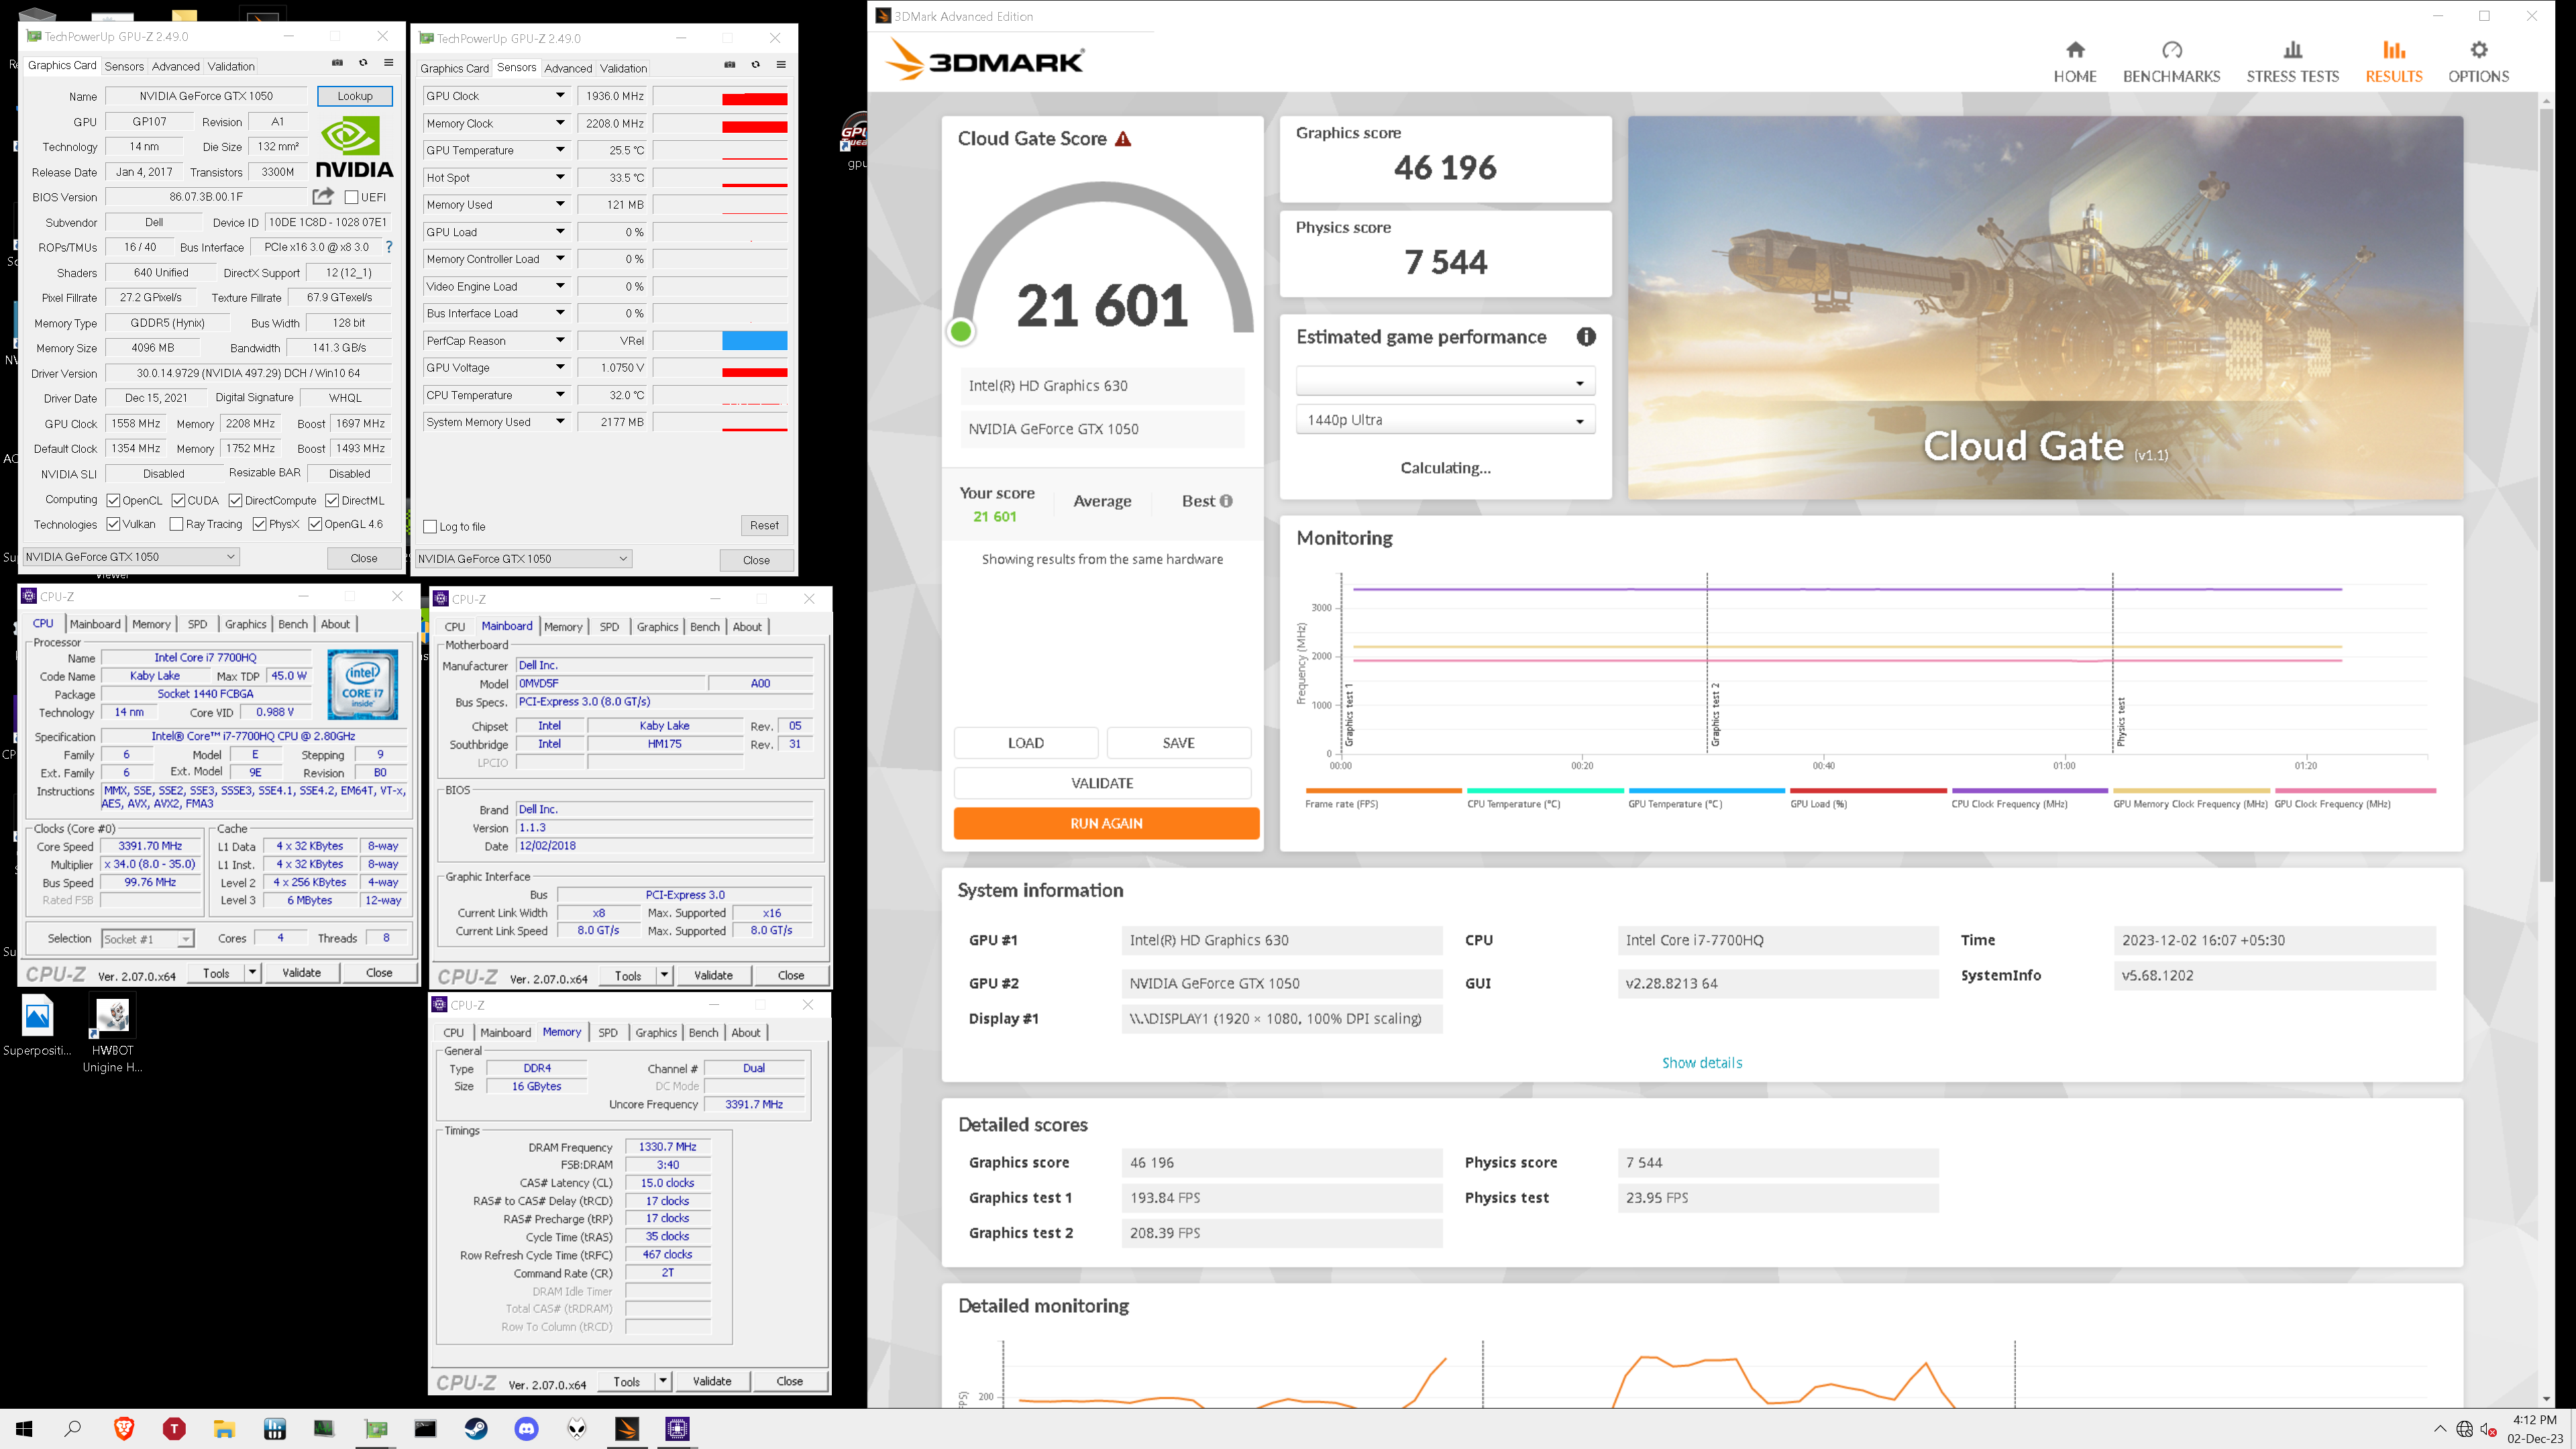Click the Cloud Gate score gauge green dot
This screenshot has width=2576, height=1449.
coord(960,331)
